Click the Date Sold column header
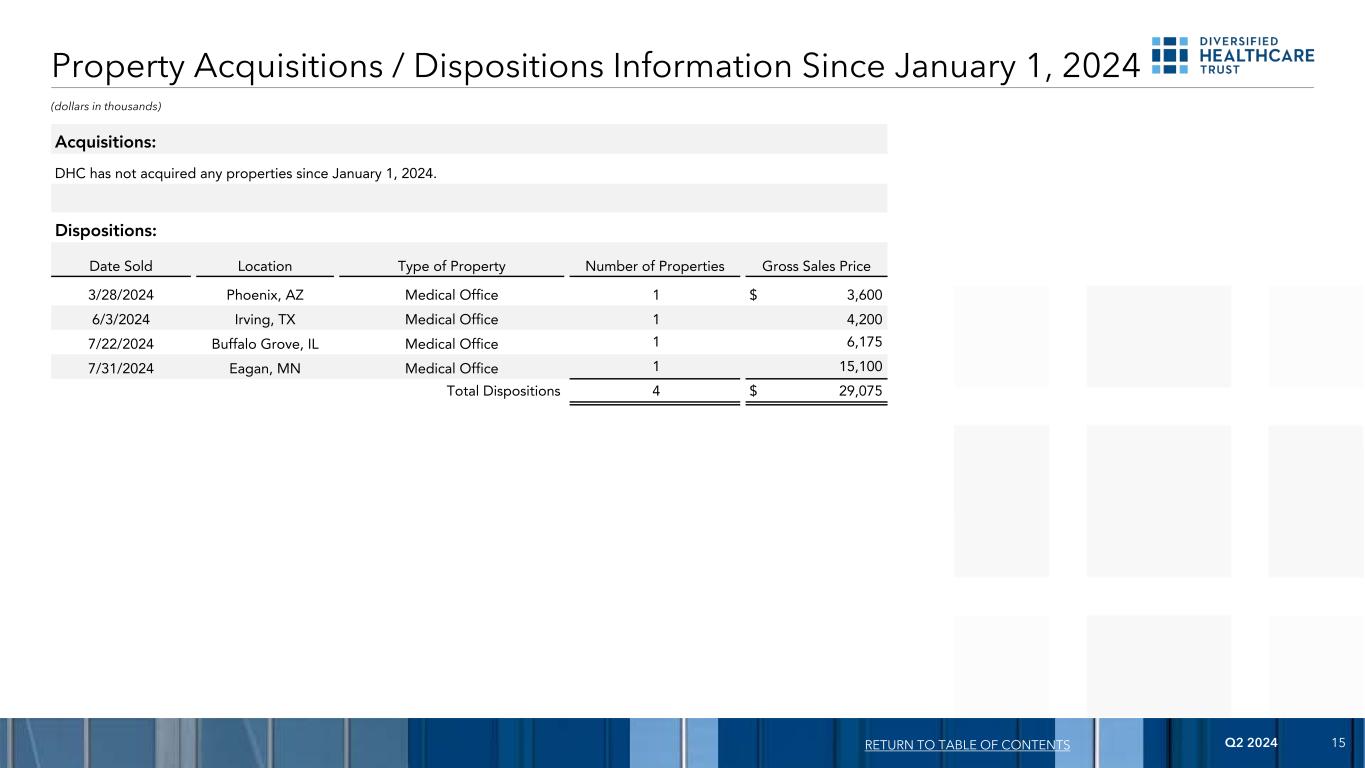This screenshot has width=1365, height=768. [120, 266]
